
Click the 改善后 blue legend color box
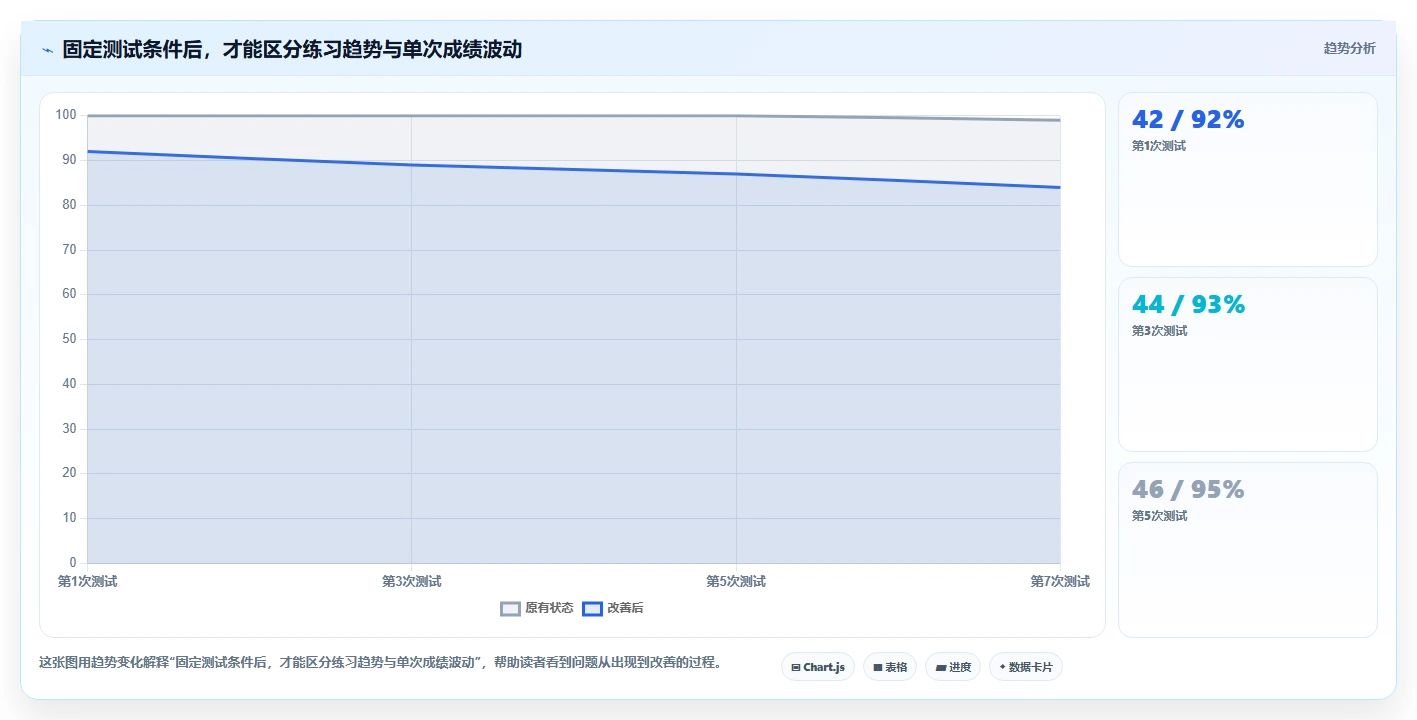(593, 608)
